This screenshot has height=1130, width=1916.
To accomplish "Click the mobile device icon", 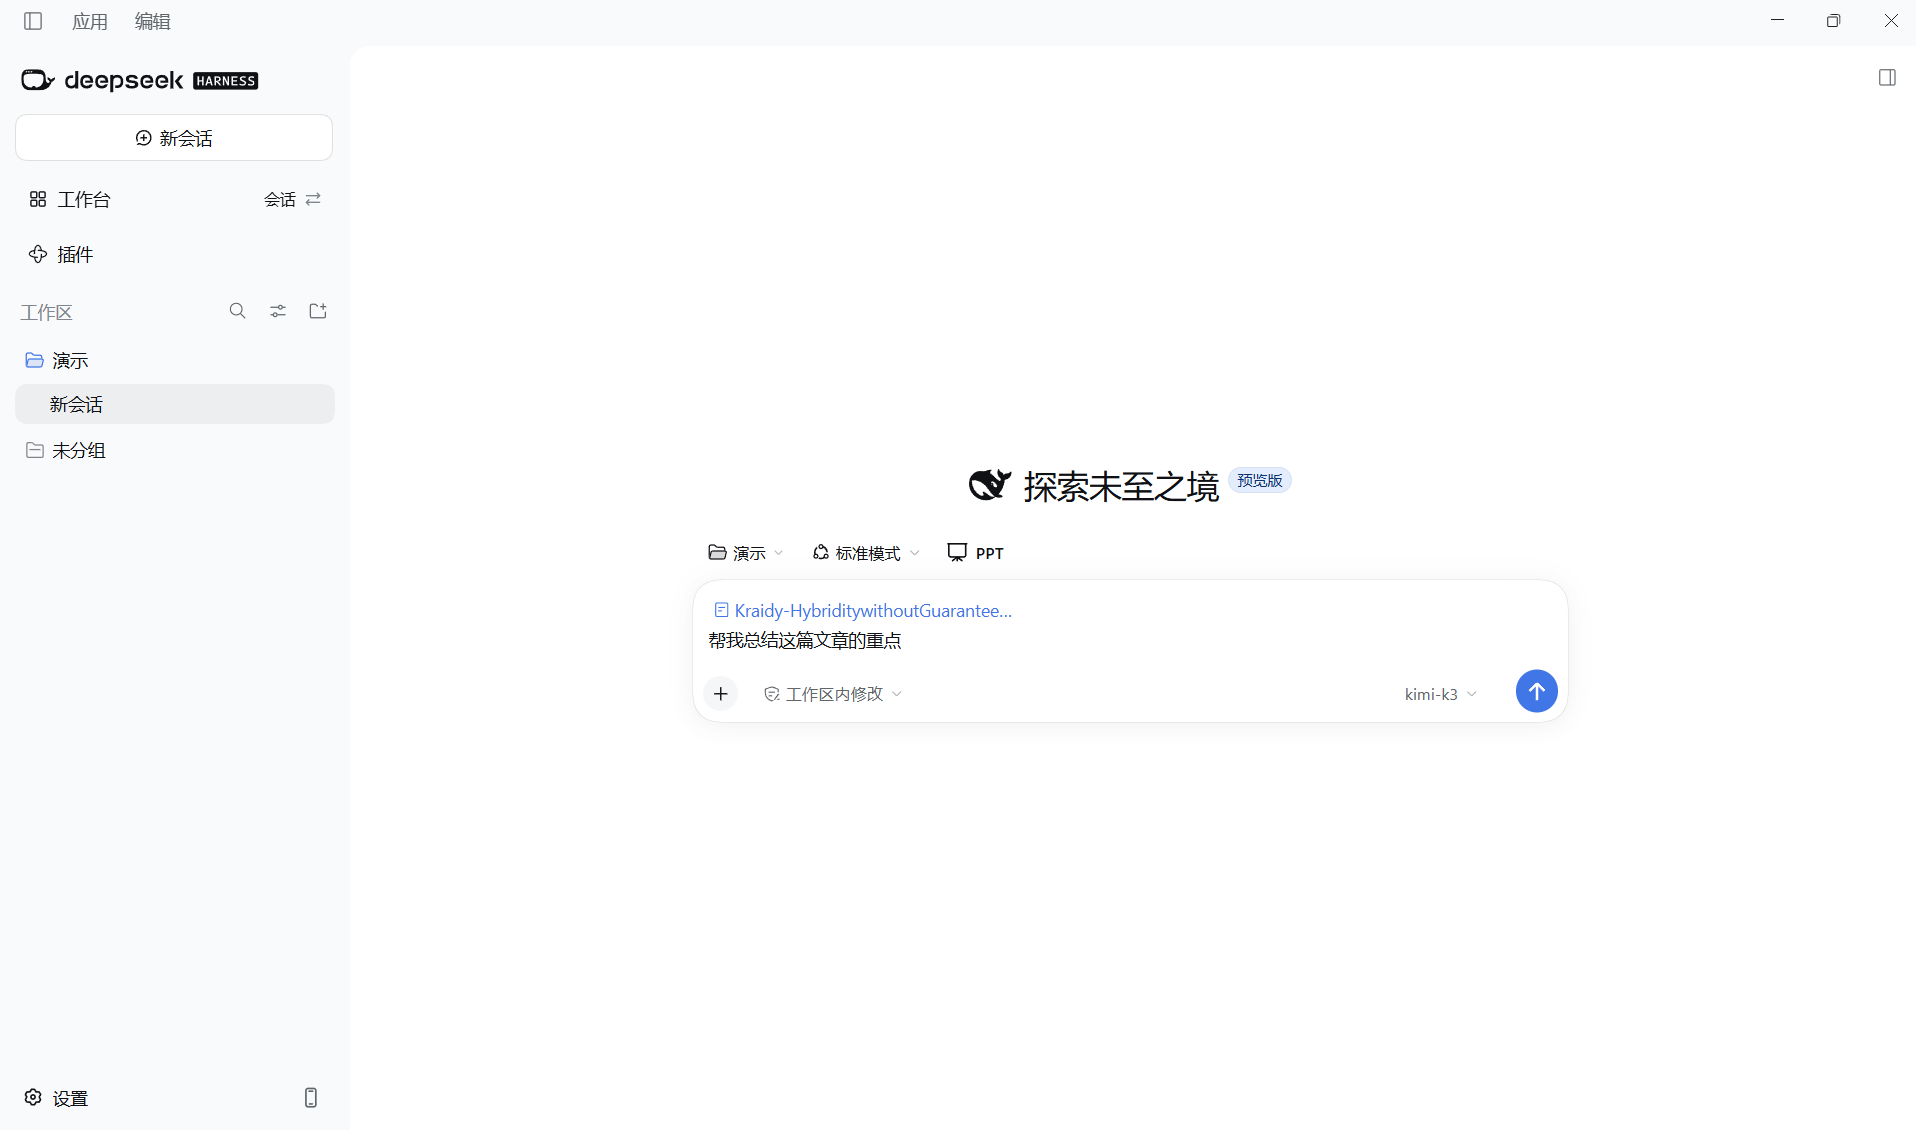I will tap(311, 1098).
